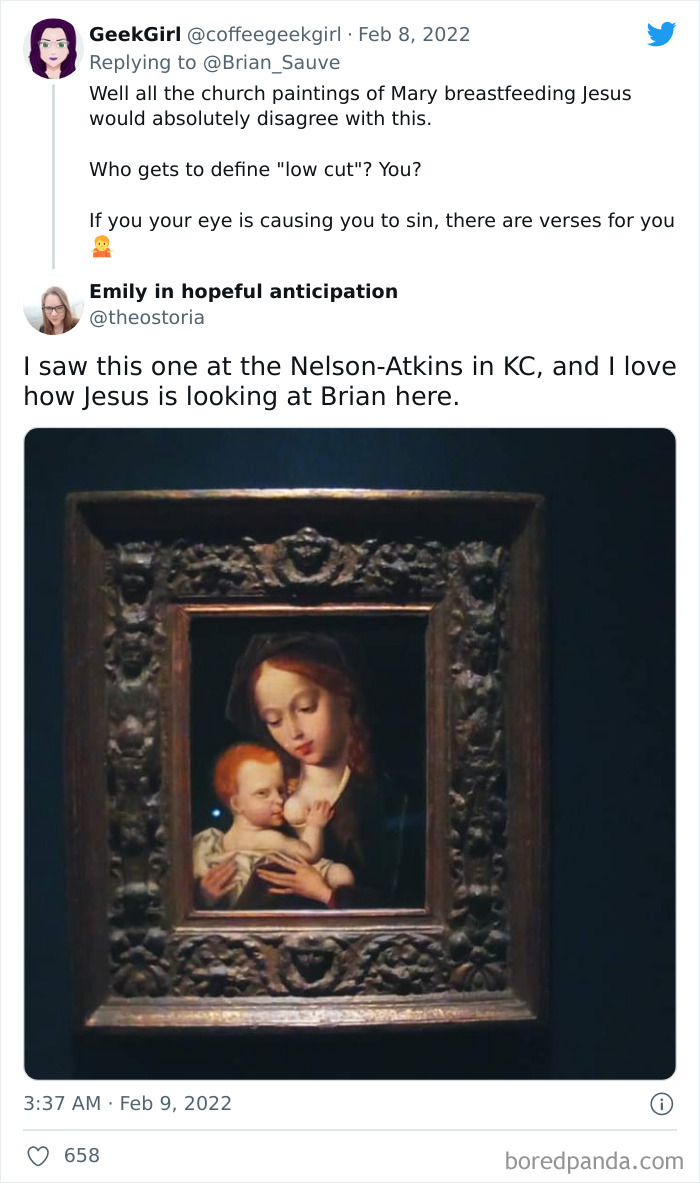Open the 3:37 AM · Feb 9, 2022 timestamp
Viewport: 700px width, 1183px height.
[x=128, y=1104]
